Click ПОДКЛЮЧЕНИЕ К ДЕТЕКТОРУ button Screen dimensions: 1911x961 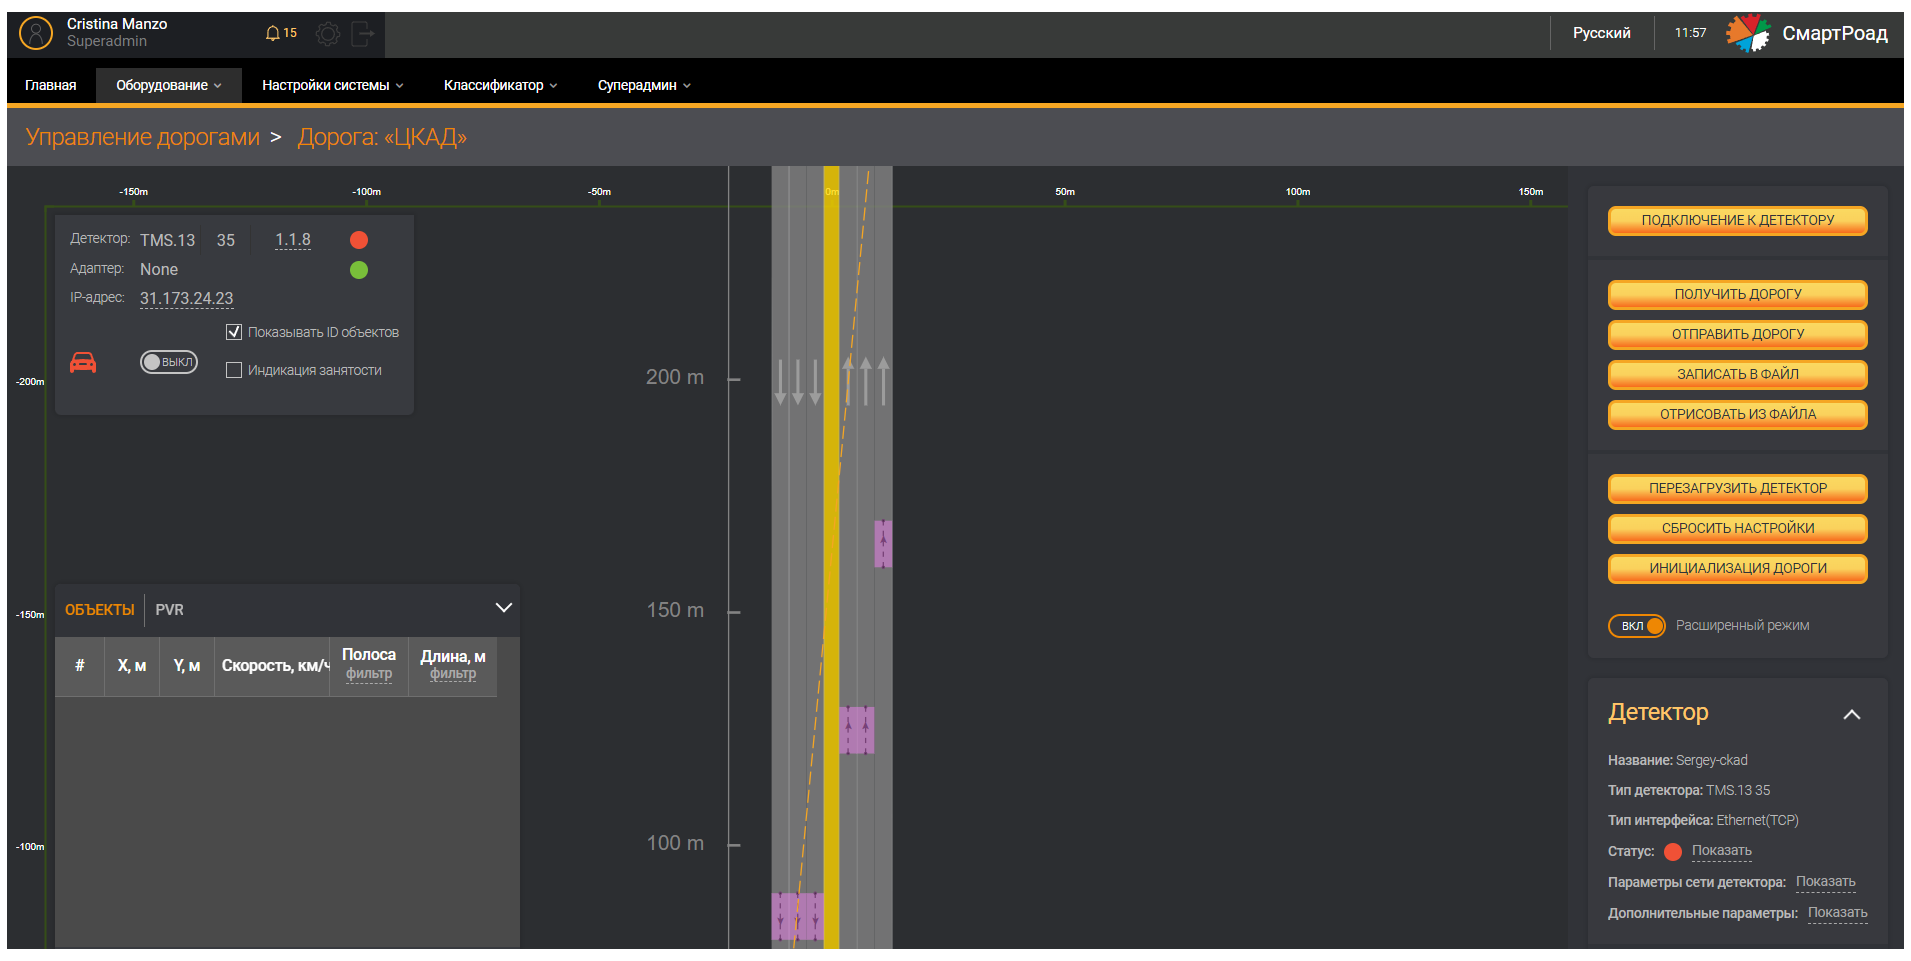coord(1738,220)
